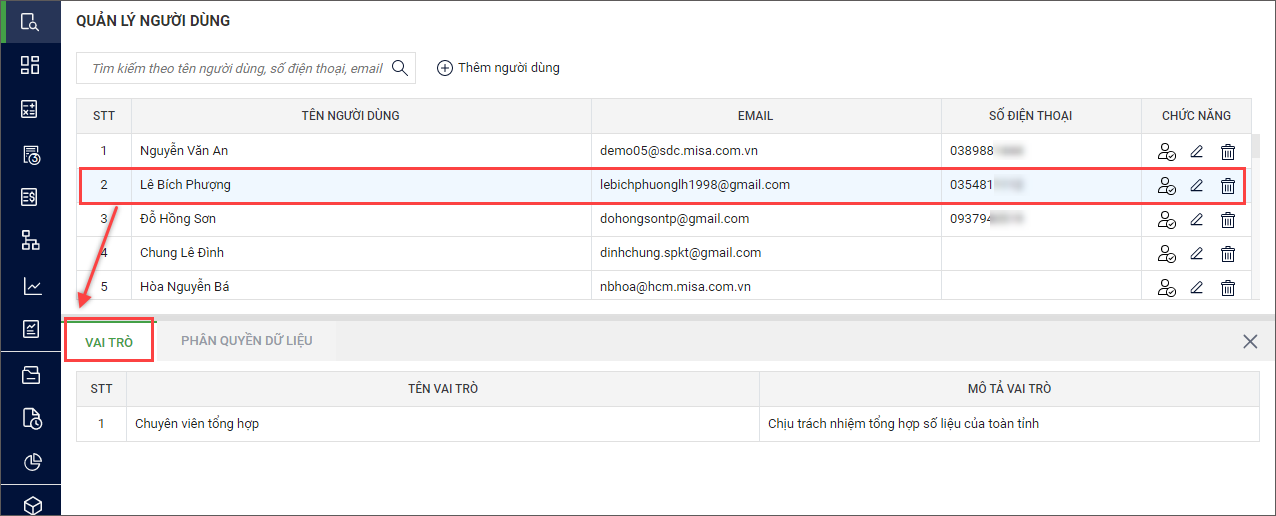Open the organization chart icon in sidebar
Screen dimensions: 1276x516
30,241
